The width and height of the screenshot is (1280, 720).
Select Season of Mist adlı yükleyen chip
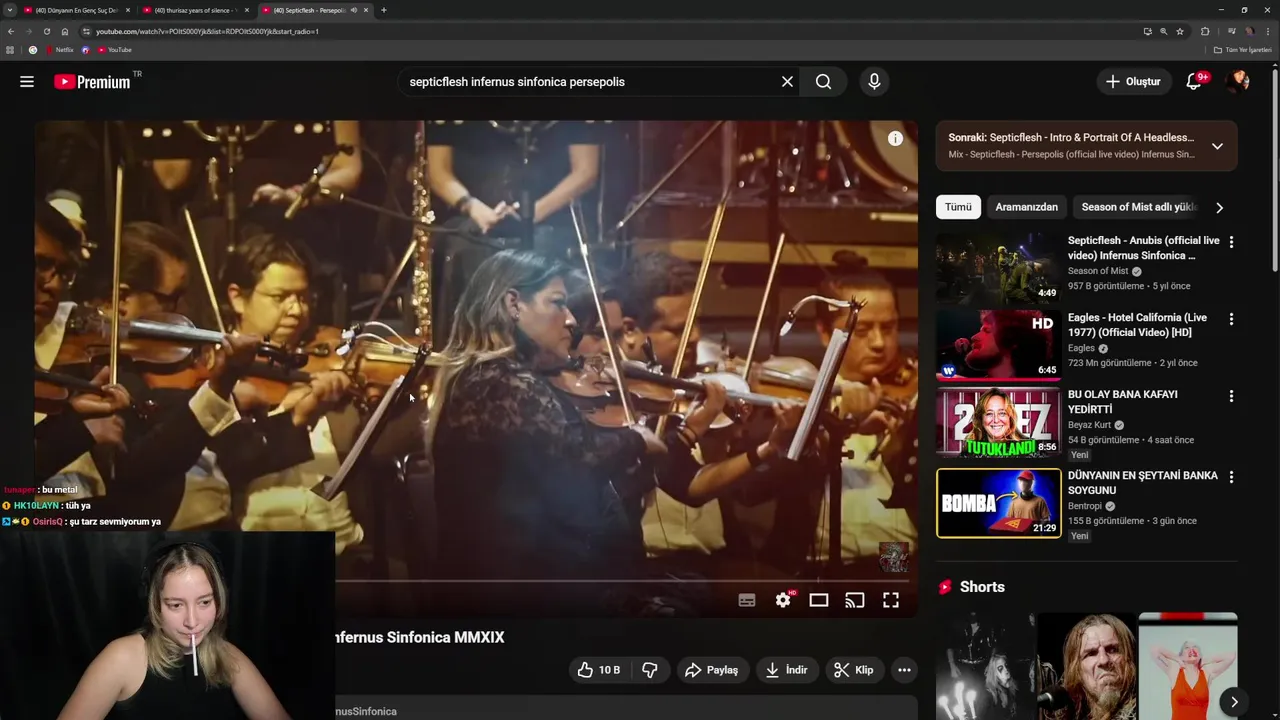[1138, 207]
